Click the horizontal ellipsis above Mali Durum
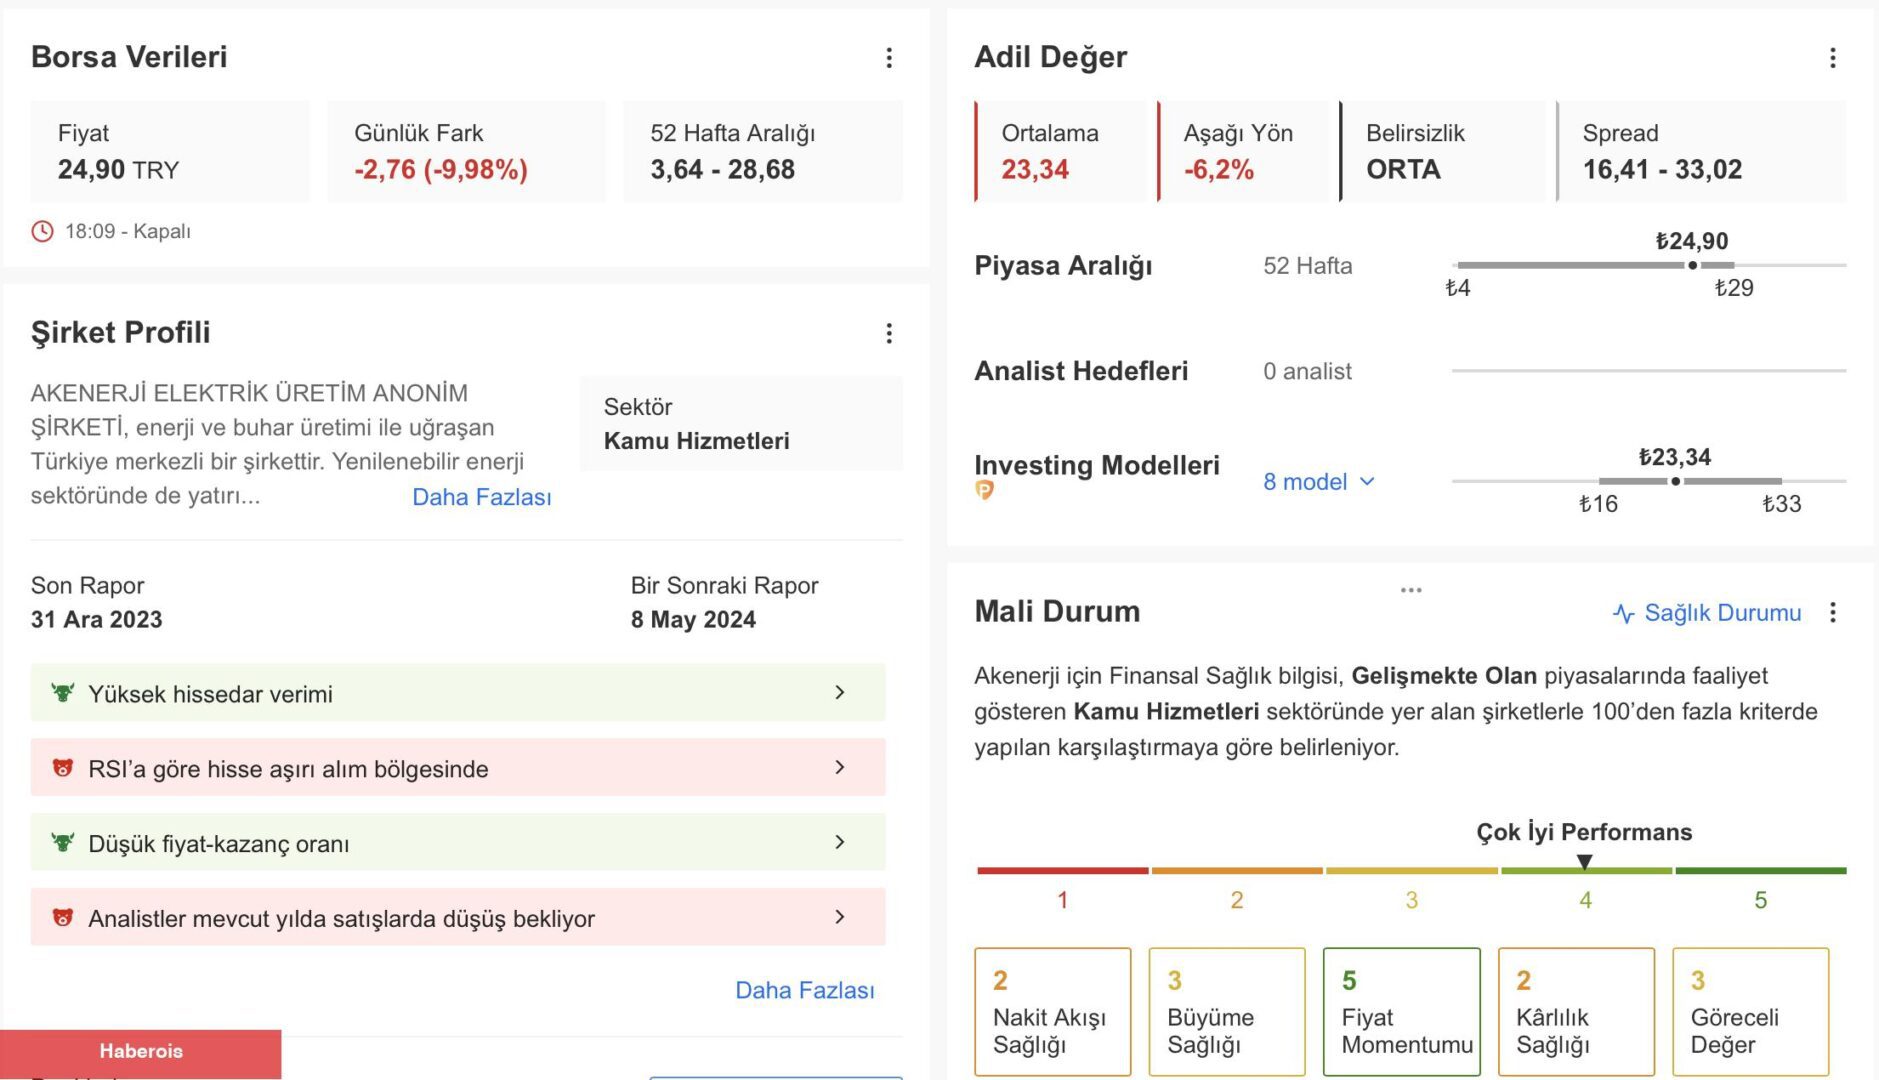 click(x=1410, y=590)
